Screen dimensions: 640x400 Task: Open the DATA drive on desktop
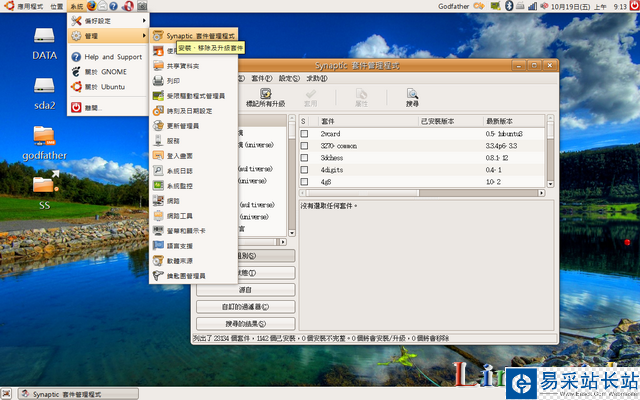pyautogui.click(x=44, y=43)
